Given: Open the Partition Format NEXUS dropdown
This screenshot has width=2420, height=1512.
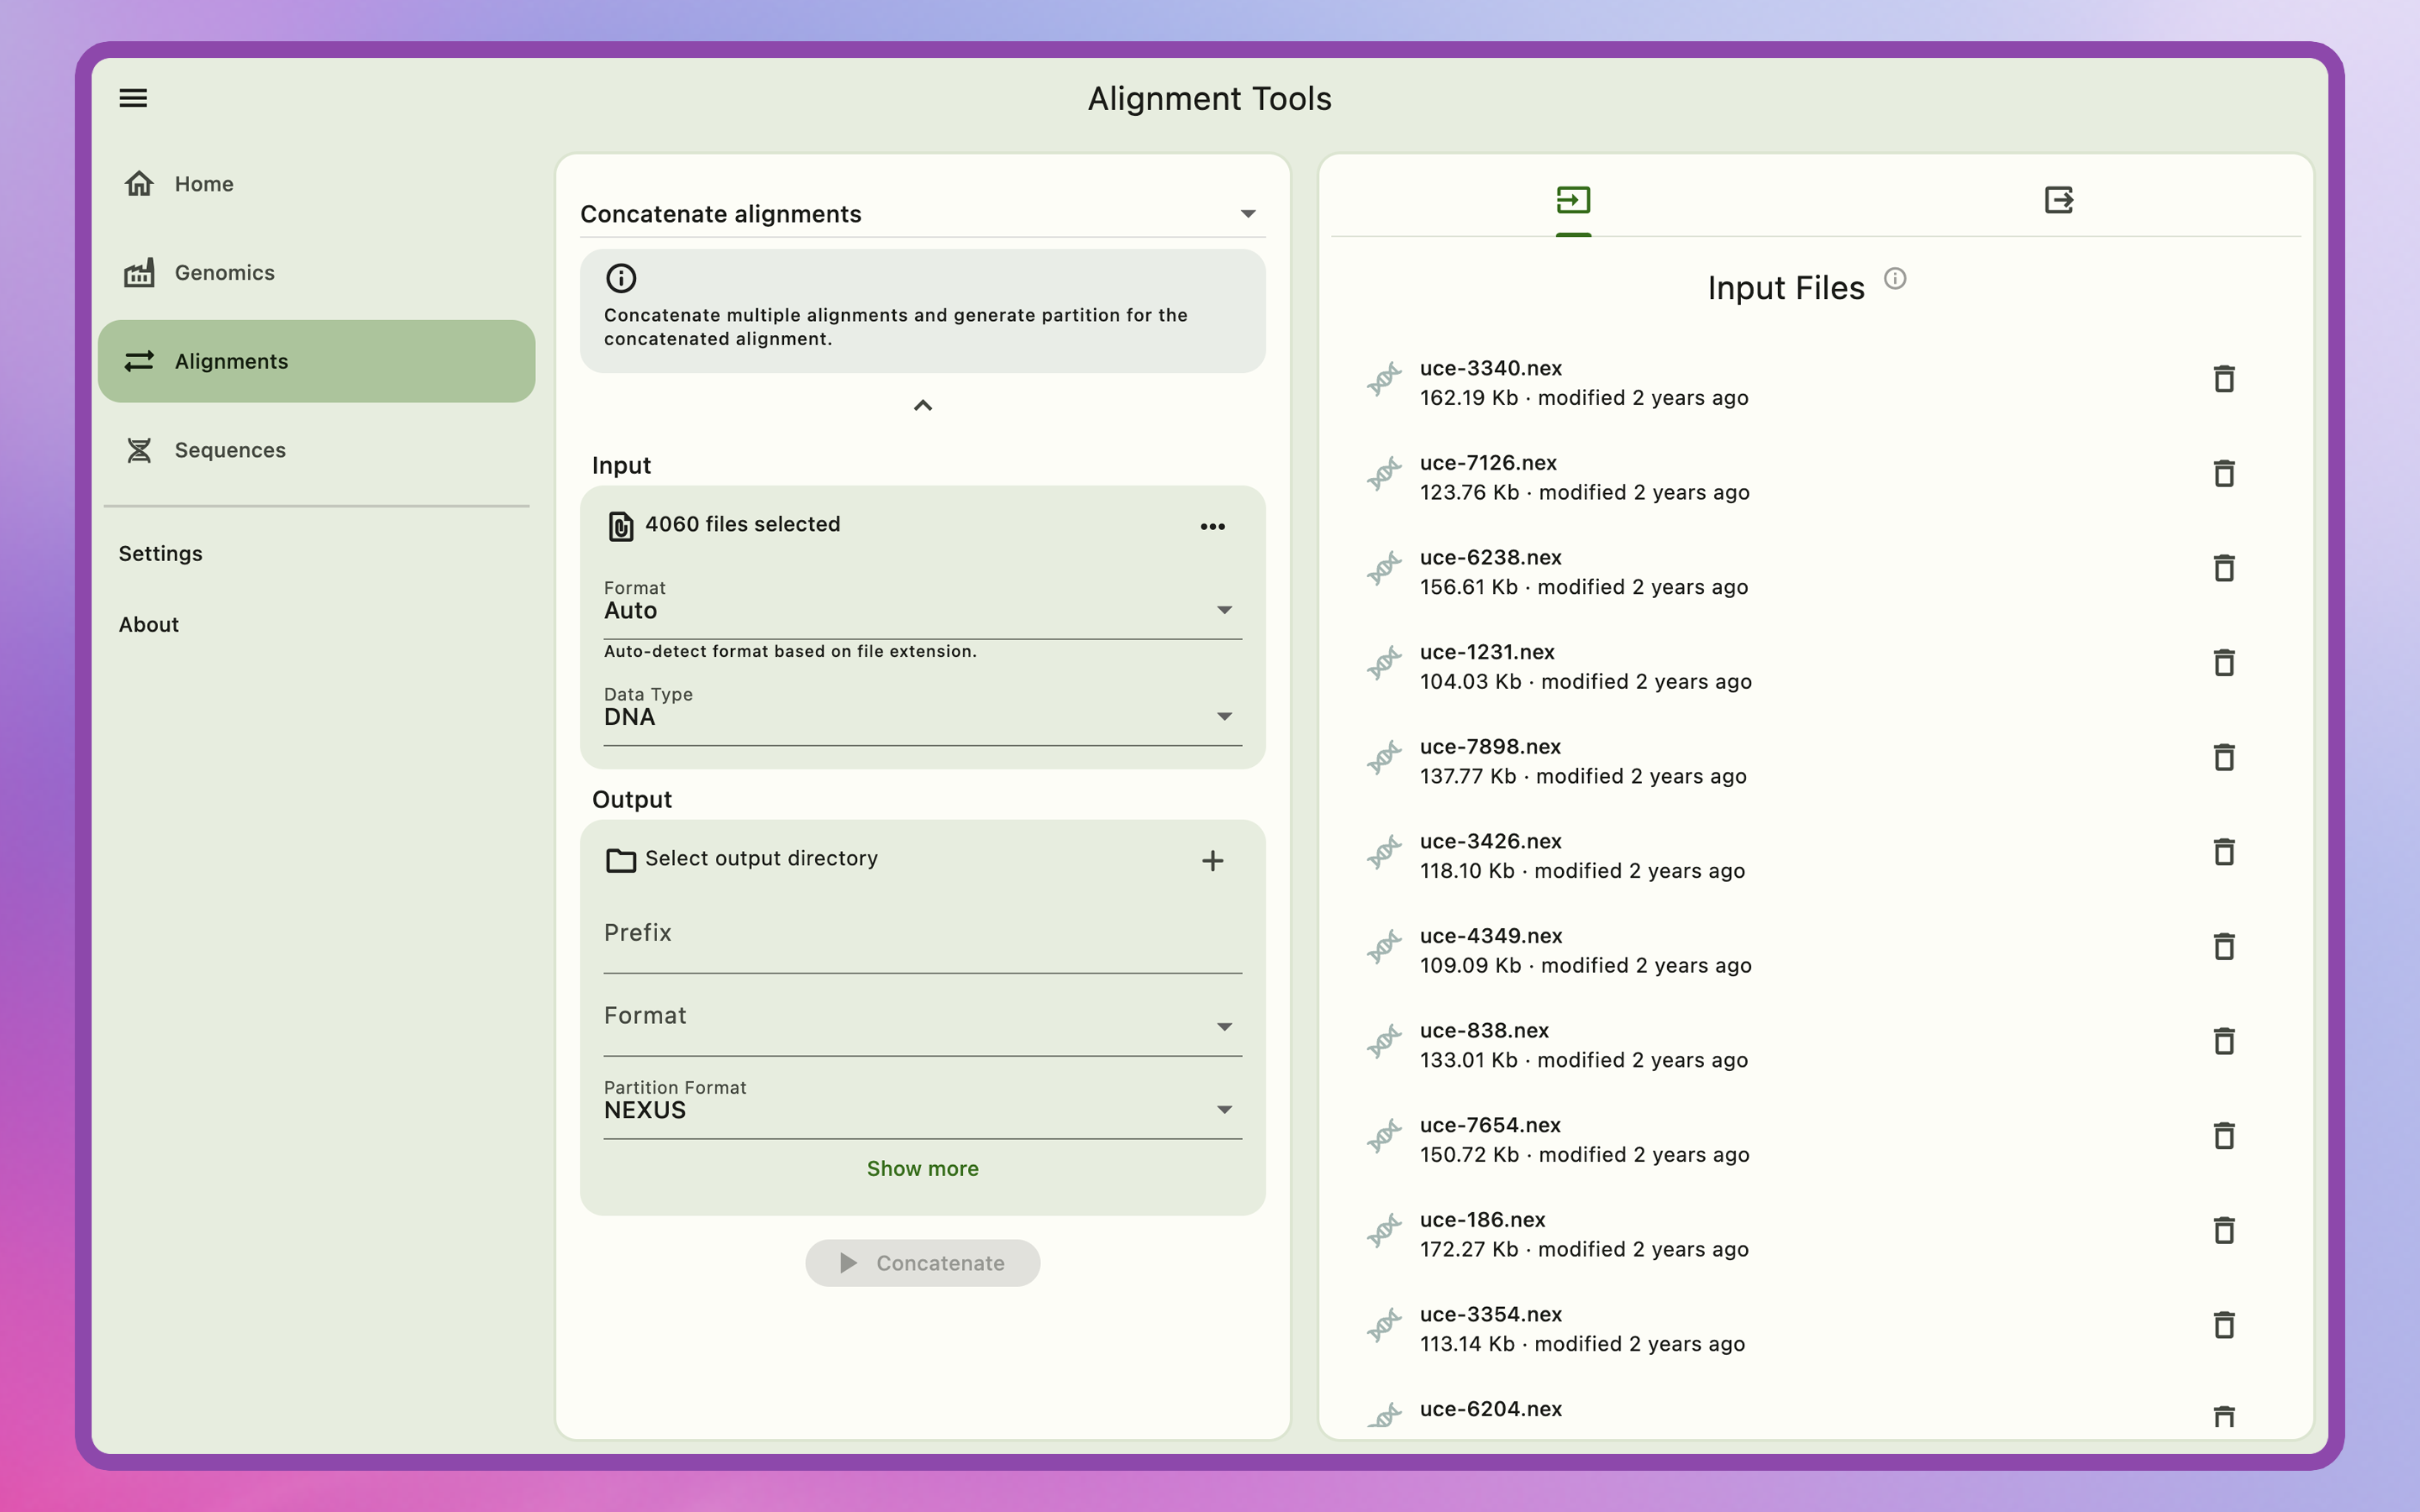Looking at the screenshot, I should tap(1224, 1109).
